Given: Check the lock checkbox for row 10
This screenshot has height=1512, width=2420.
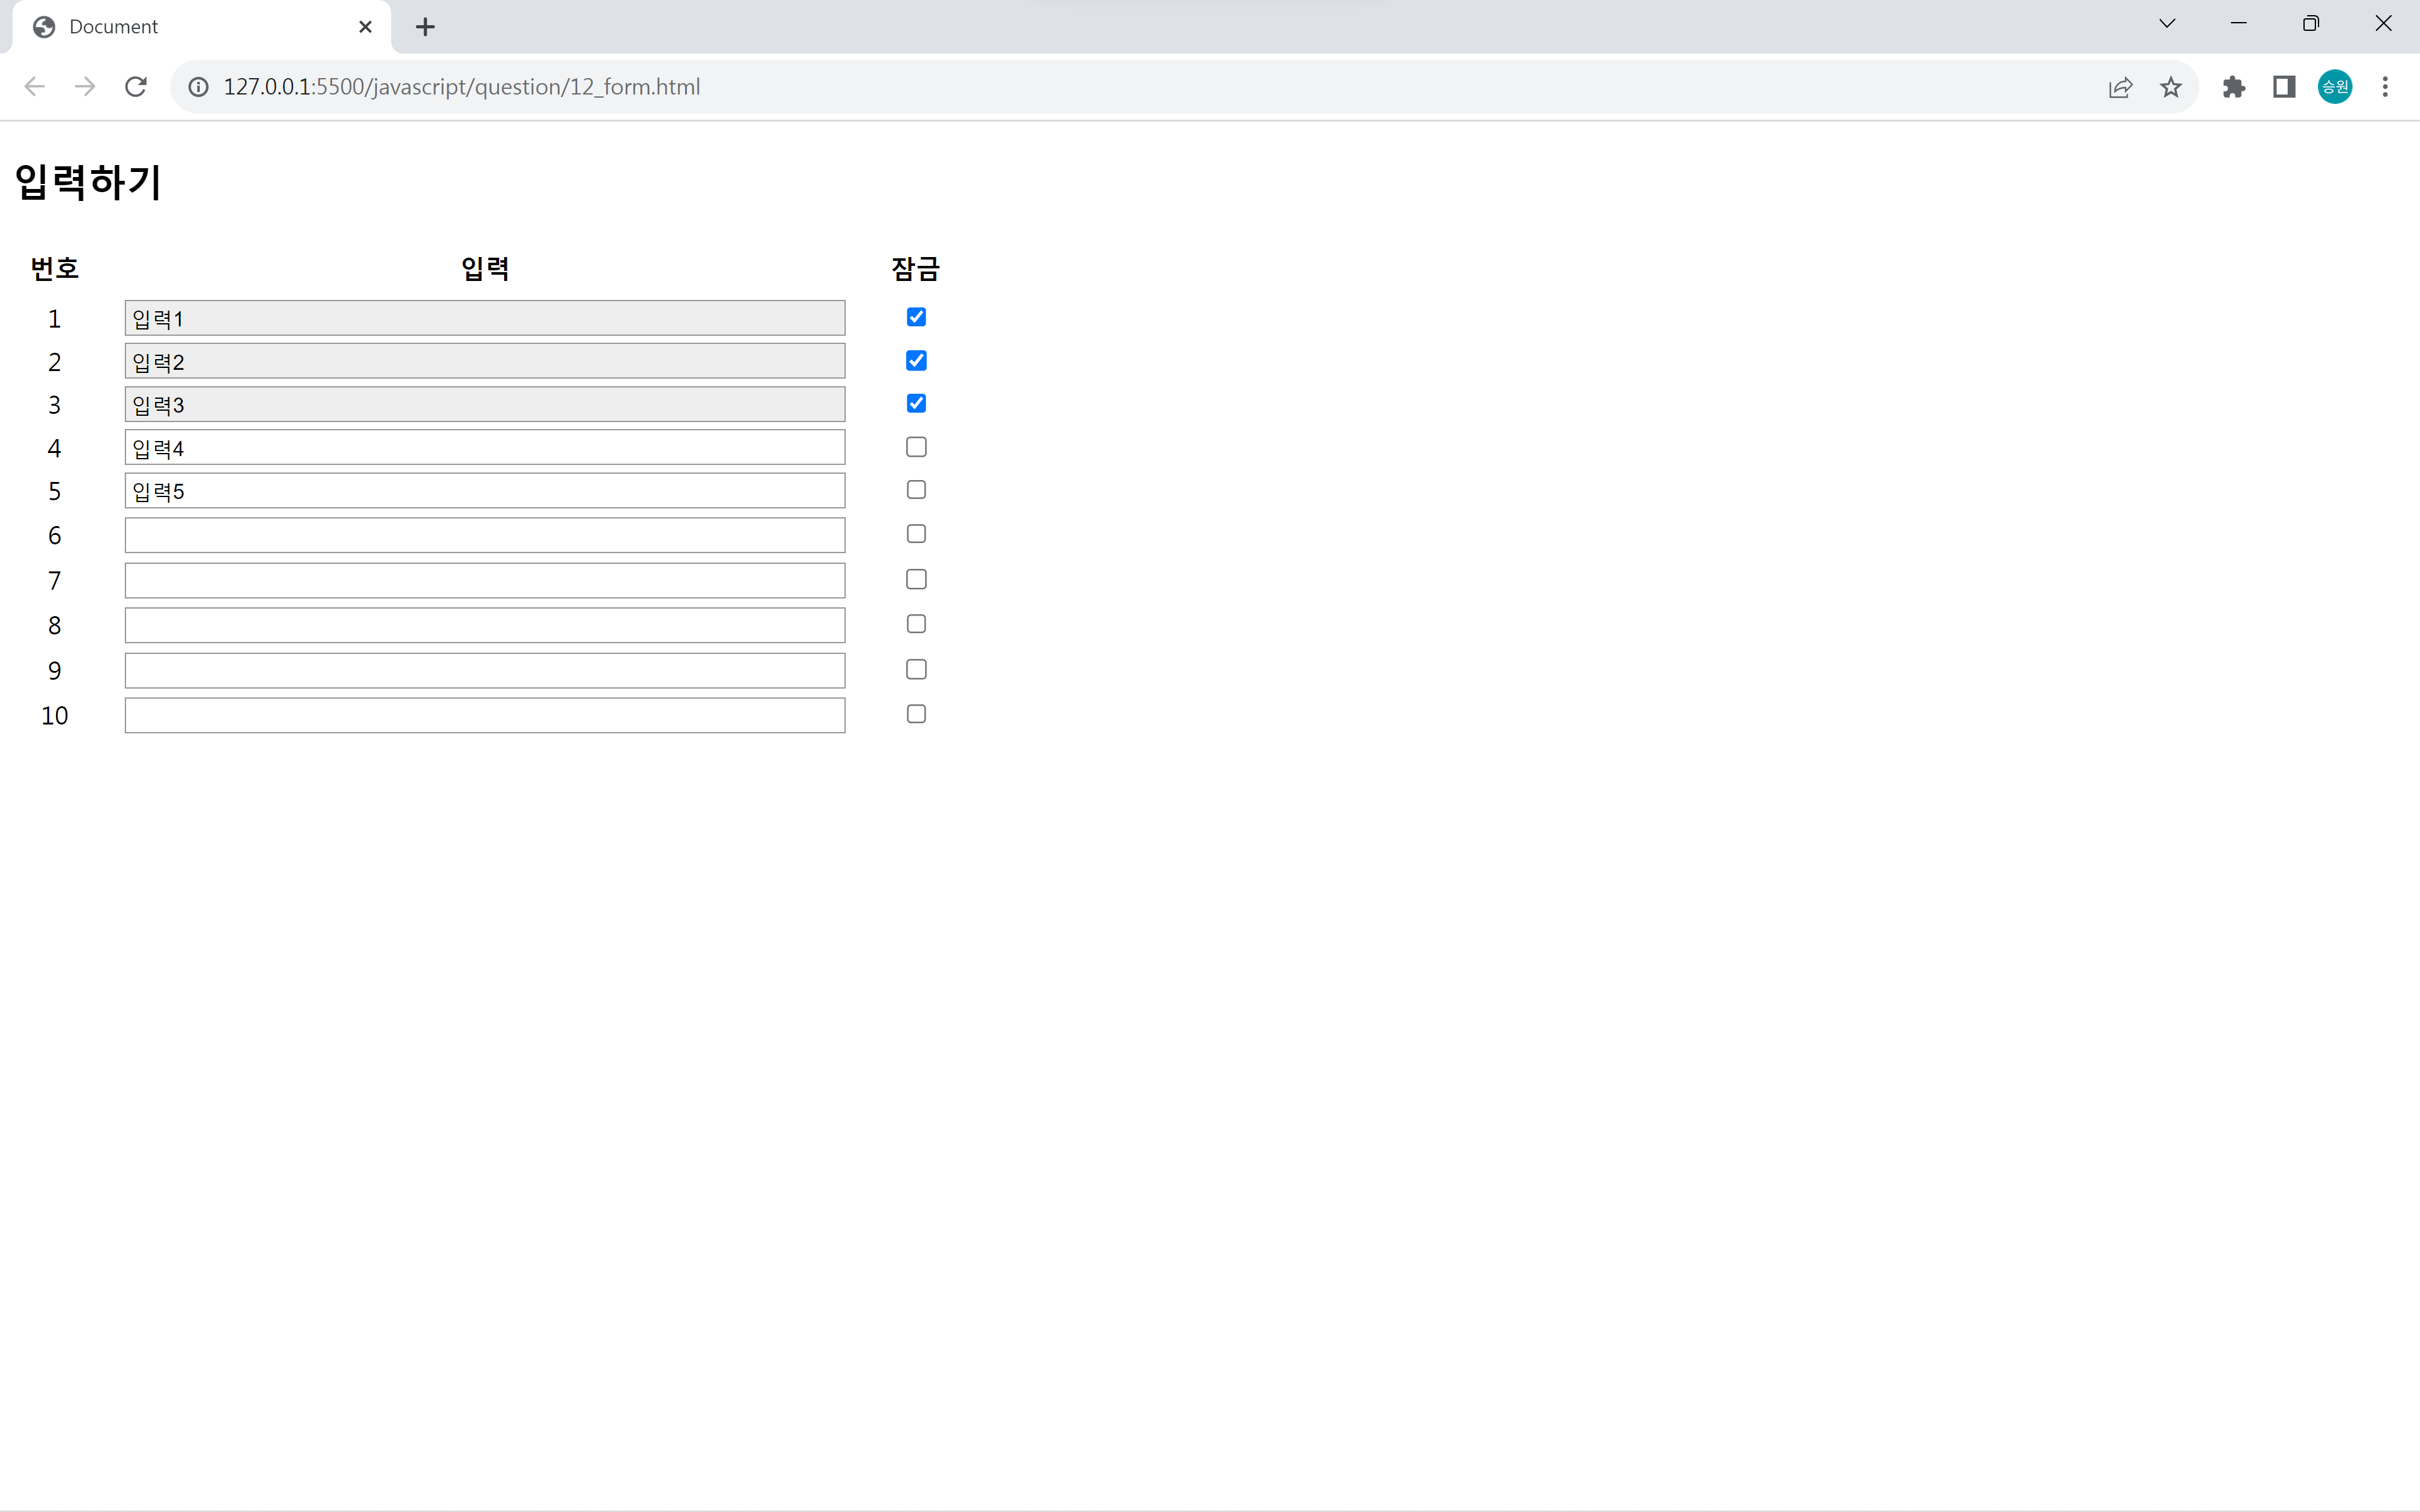Looking at the screenshot, I should click(916, 714).
